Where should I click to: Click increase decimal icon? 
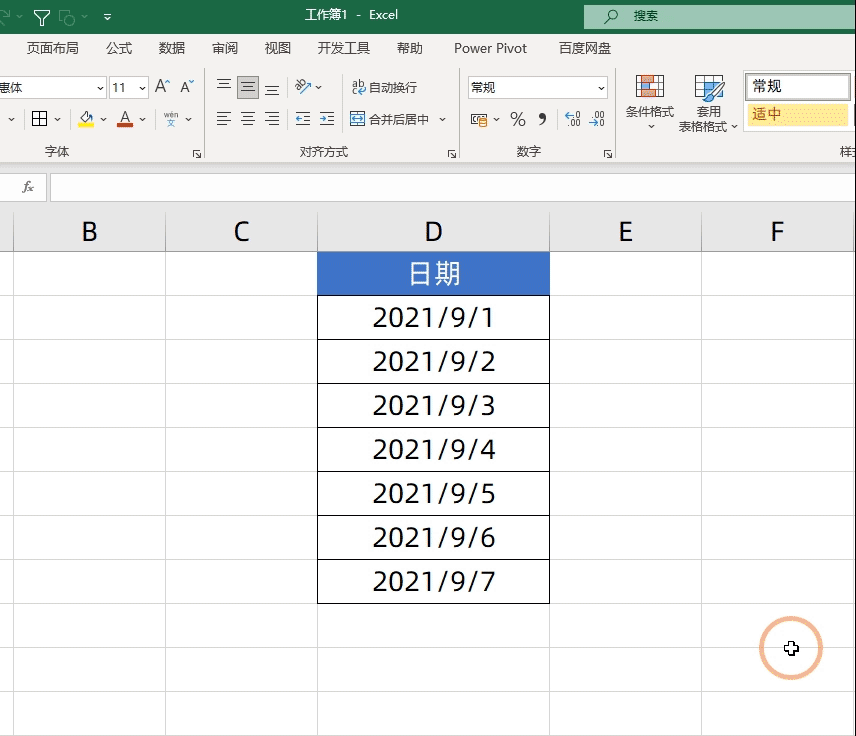[573, 118]
